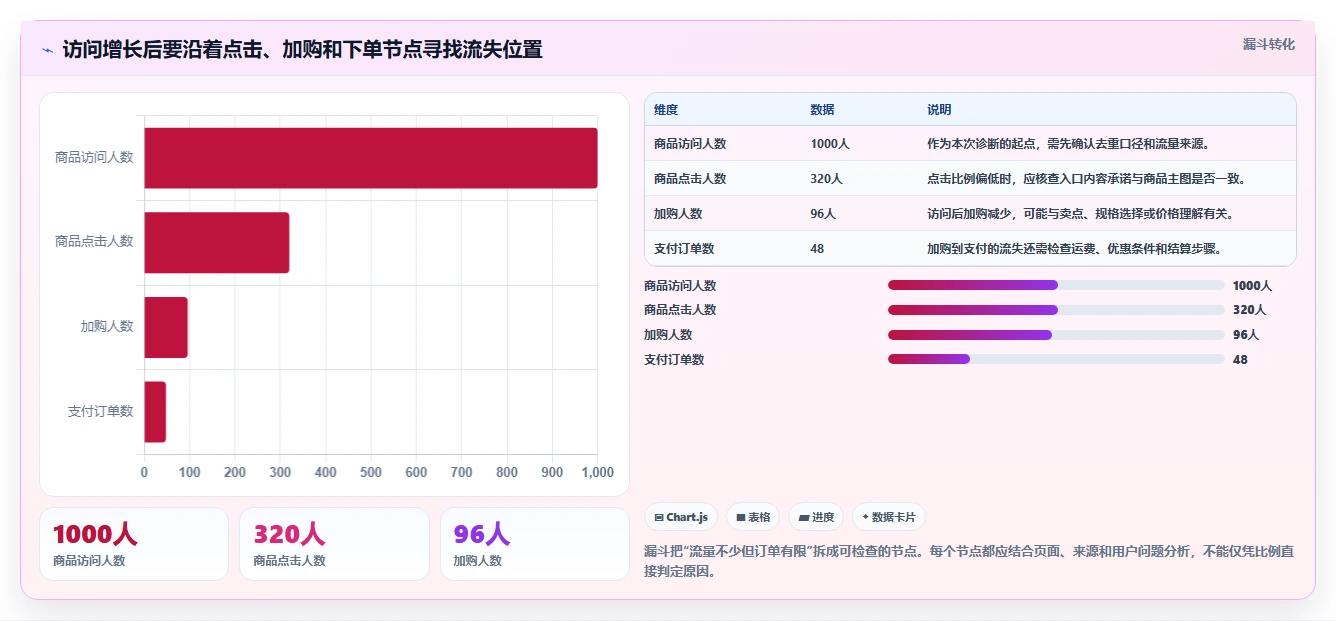Click the table data cell 48

click(x=817, y=249)
